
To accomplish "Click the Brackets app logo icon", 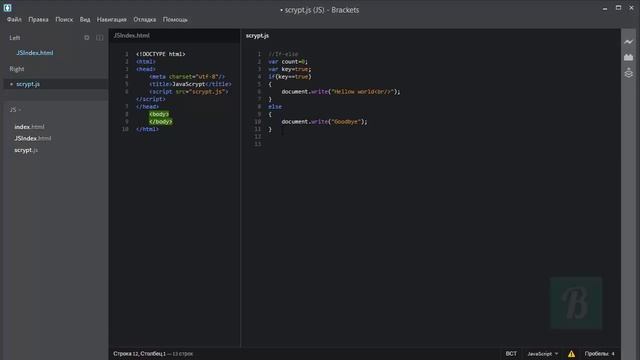I will (7, 7).
